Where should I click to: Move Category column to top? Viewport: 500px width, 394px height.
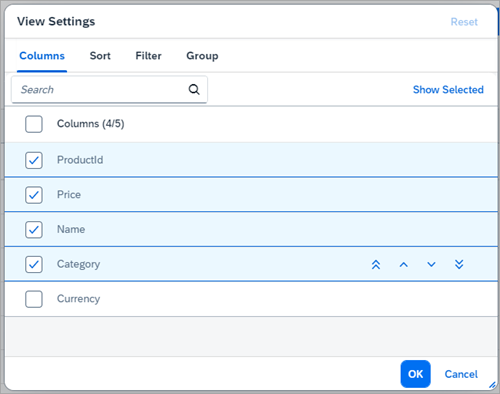coord(376,265)
